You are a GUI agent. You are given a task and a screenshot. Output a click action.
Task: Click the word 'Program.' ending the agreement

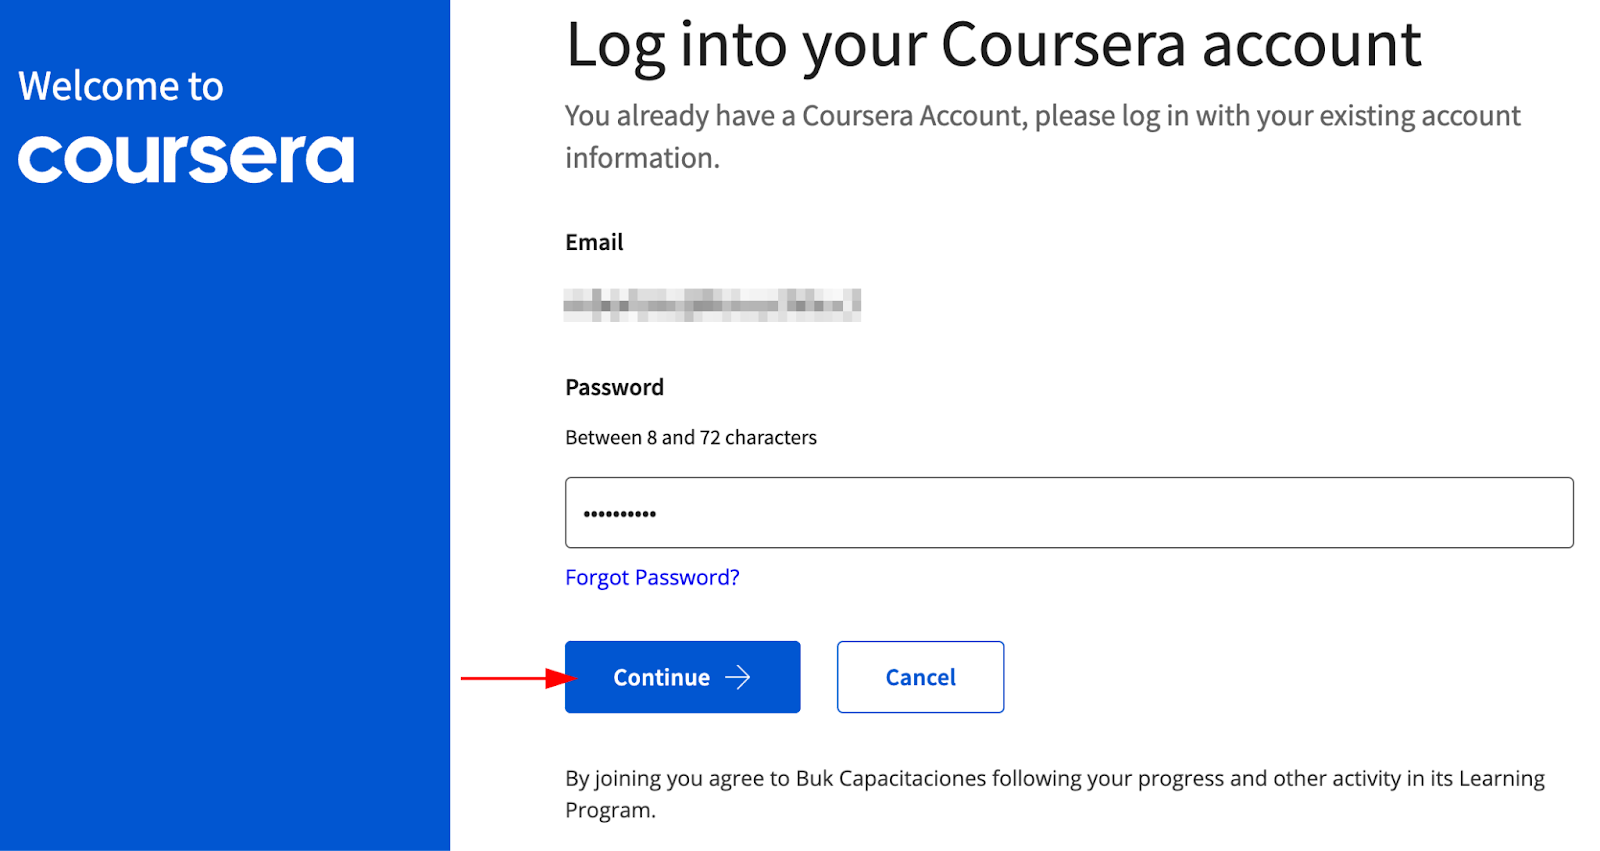pyautogui.click(x=610, y=811)
